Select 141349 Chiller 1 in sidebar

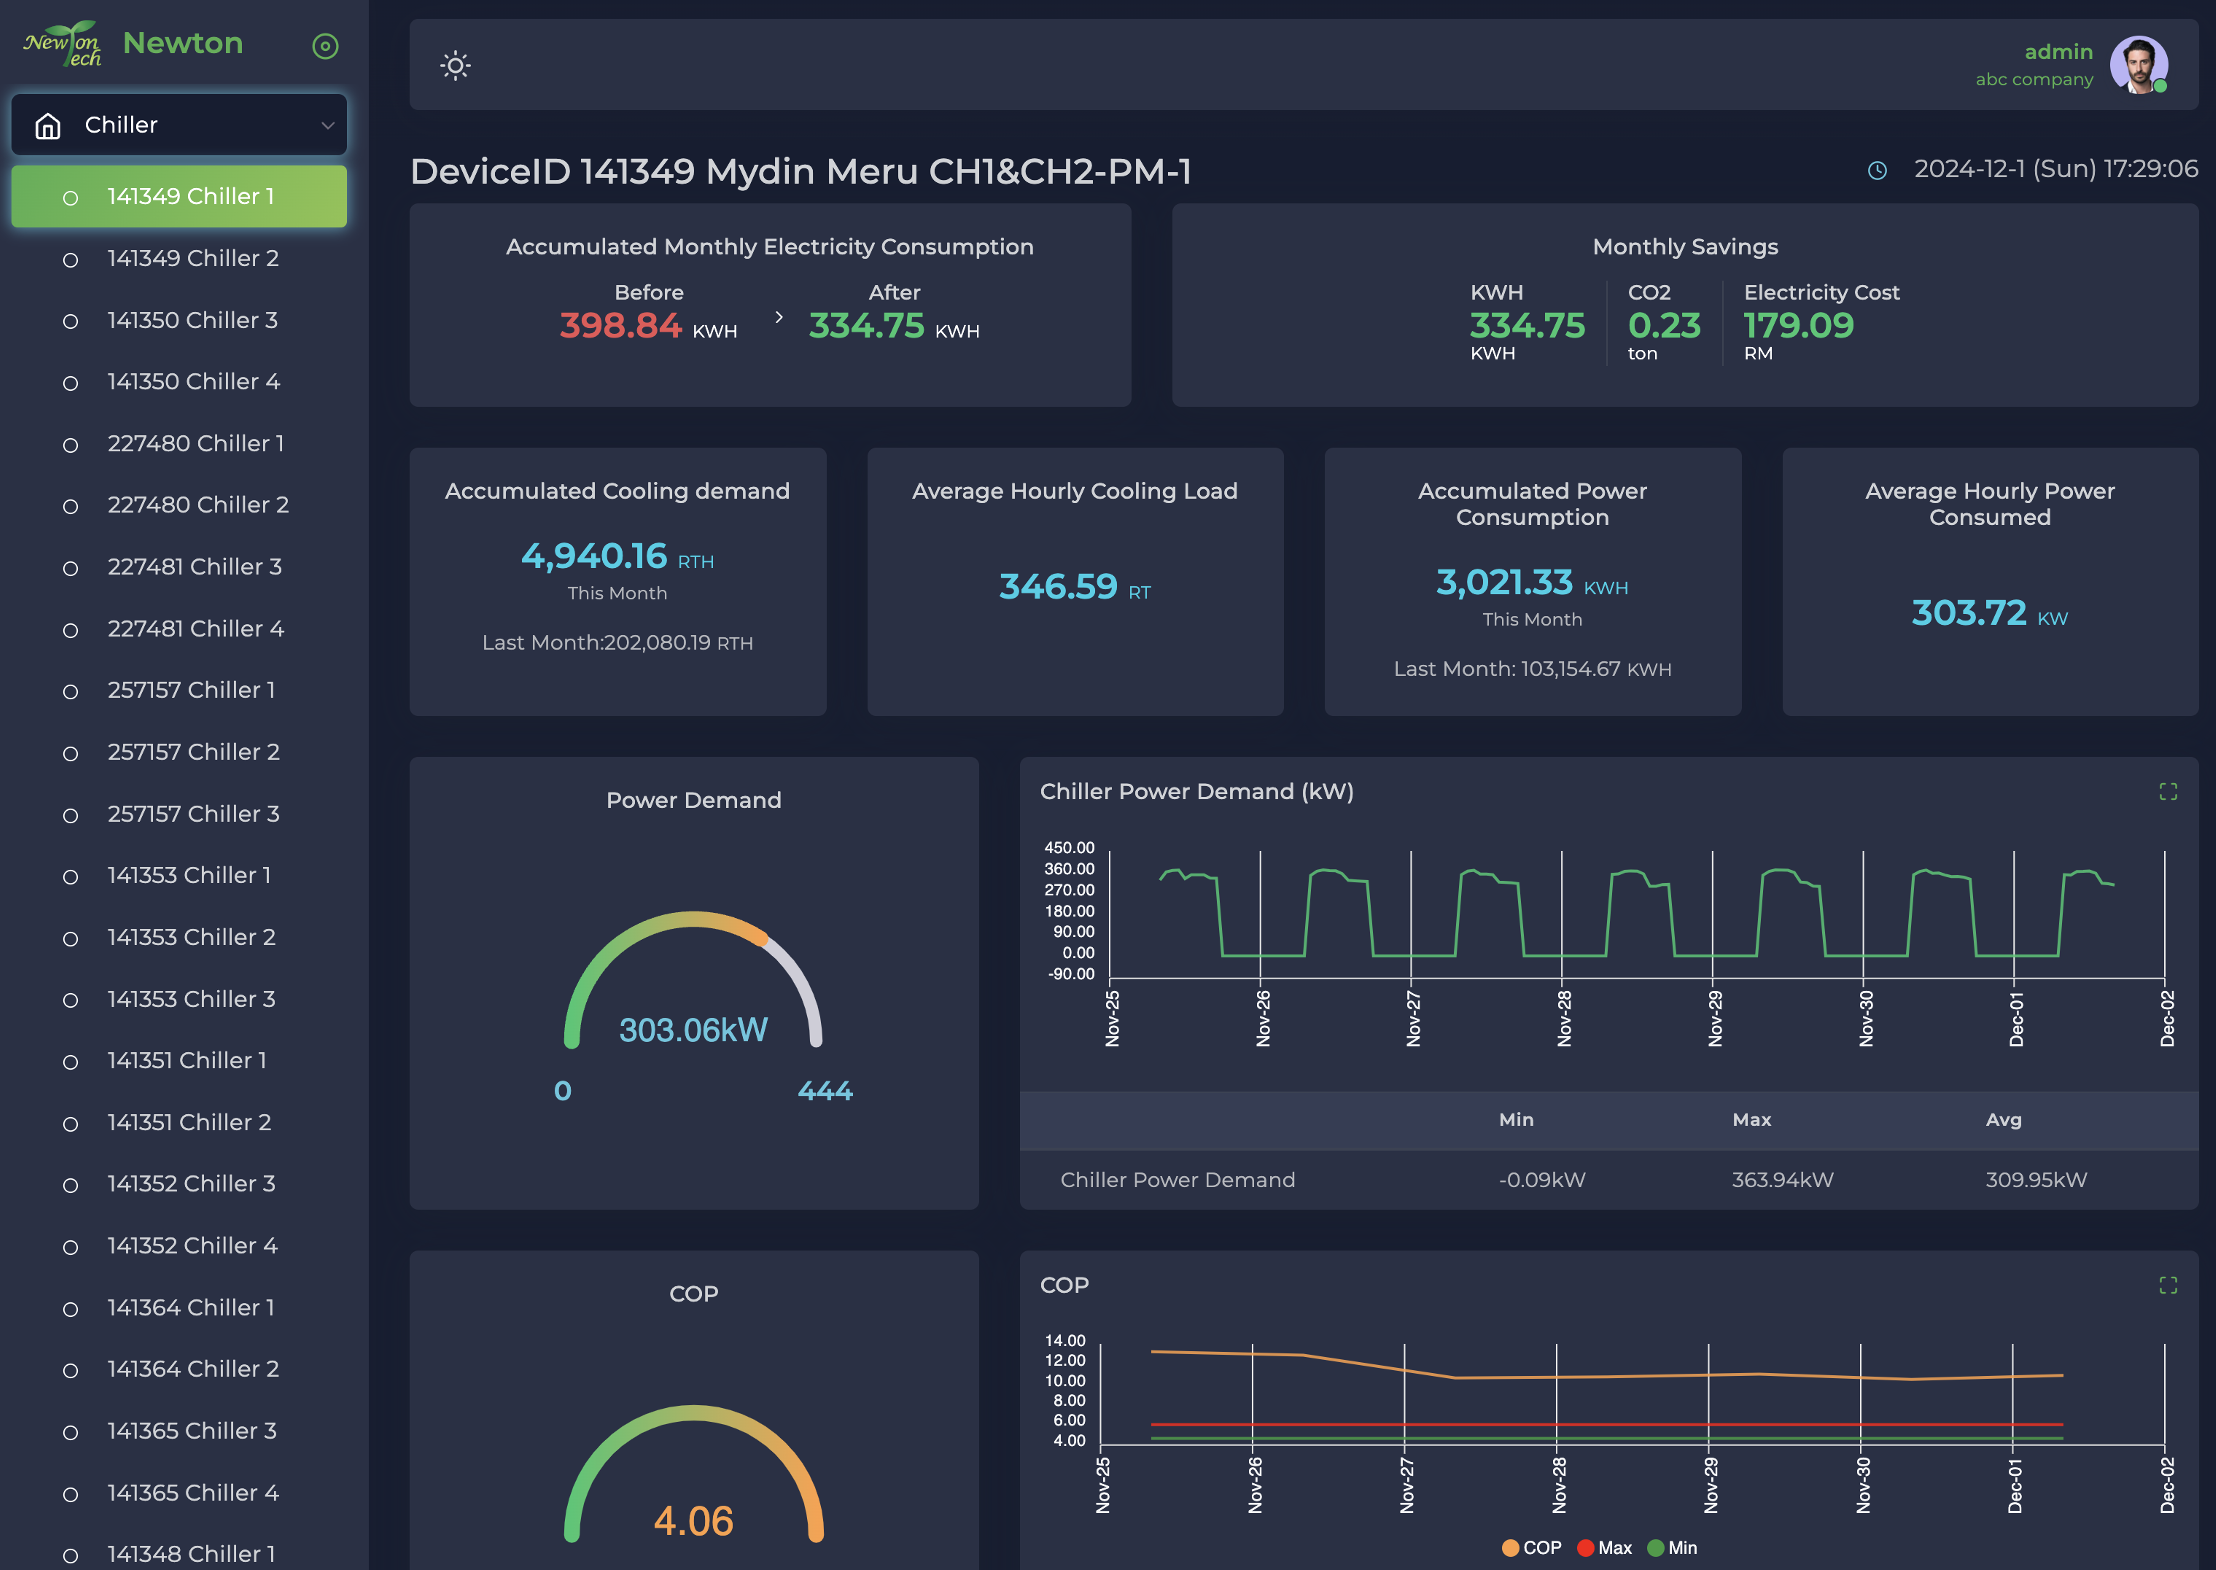(x=179, y=197)
